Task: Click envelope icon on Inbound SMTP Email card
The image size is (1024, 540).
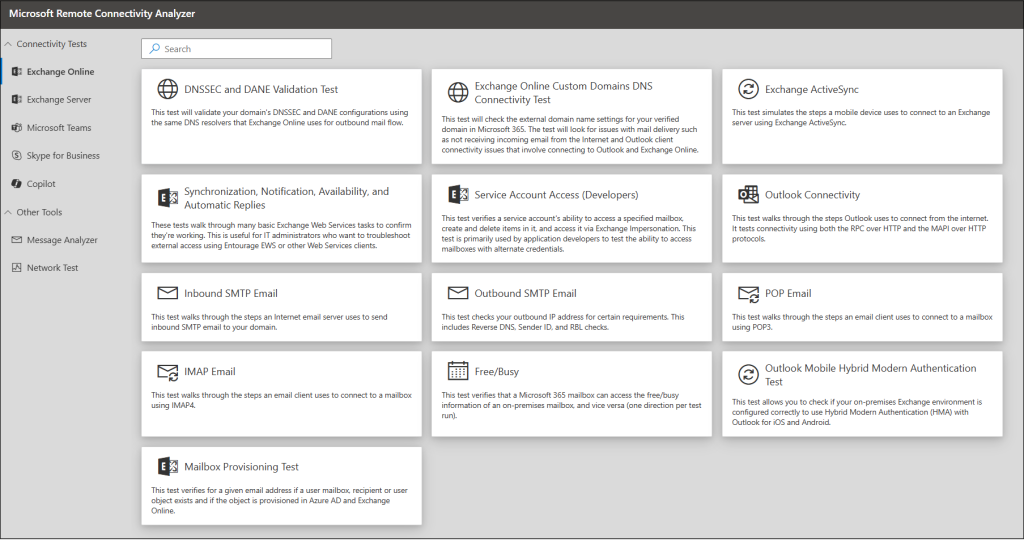Action: coord(168,293)
